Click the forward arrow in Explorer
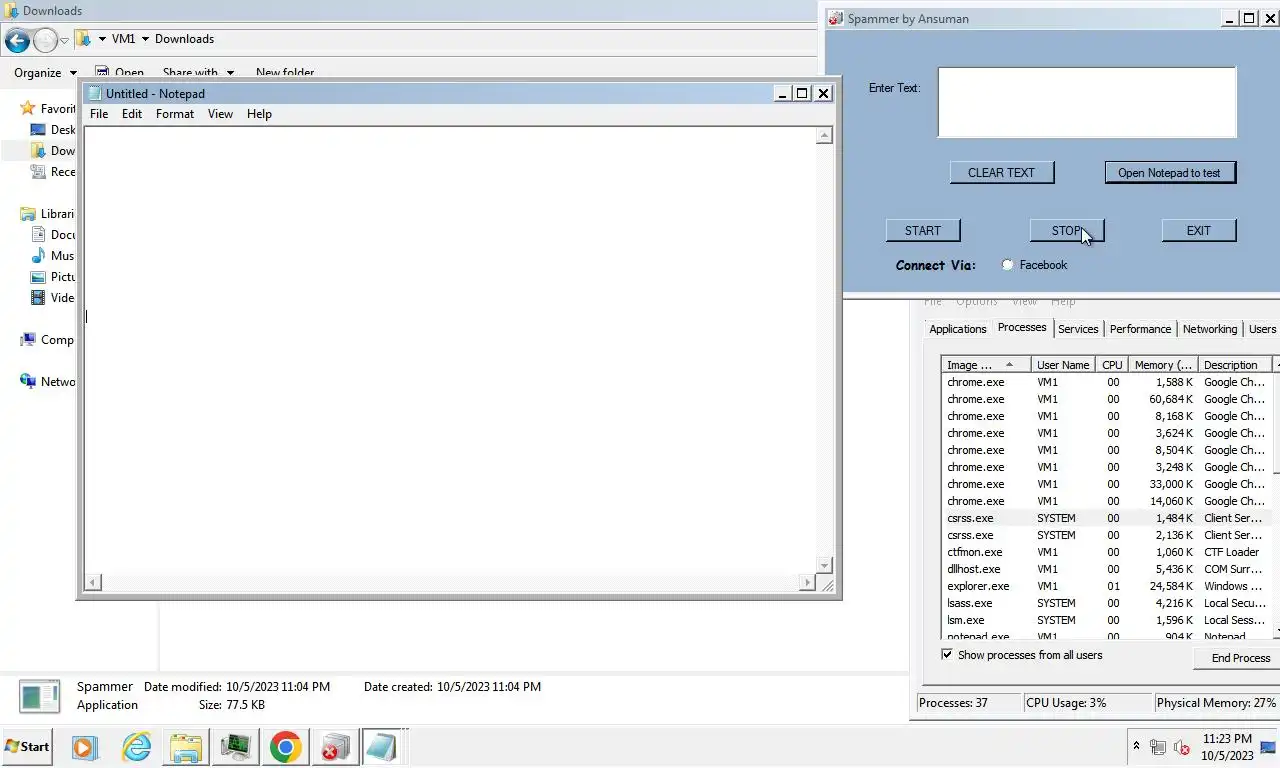 [x=45, y=40]
